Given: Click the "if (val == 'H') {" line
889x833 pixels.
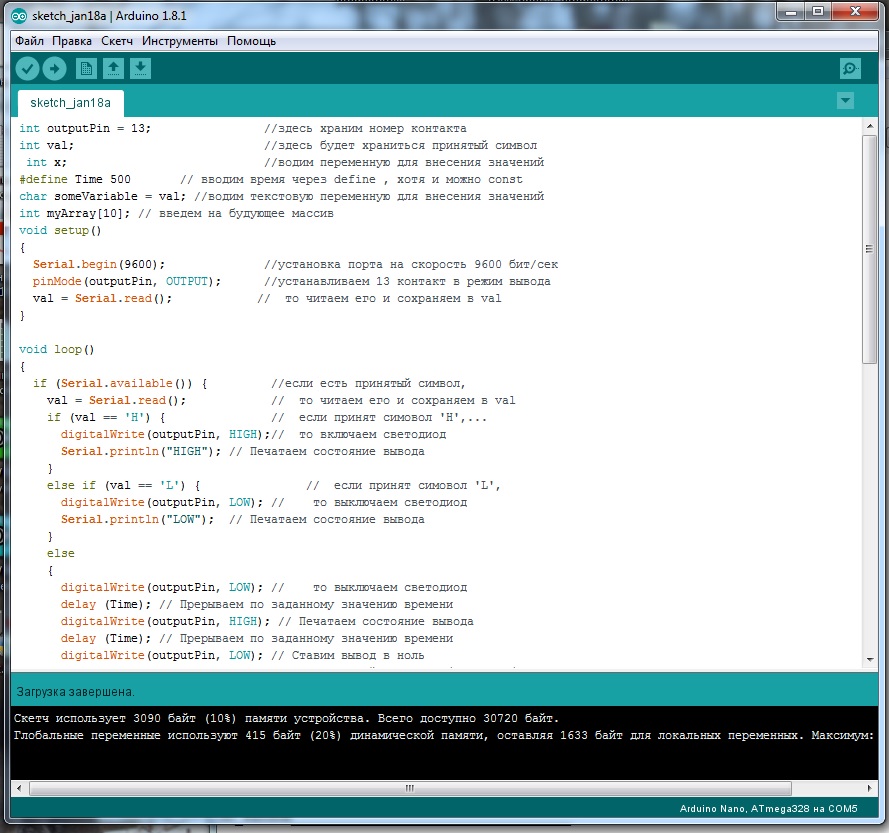Looking at the screenshot, I should coord(106,418).
